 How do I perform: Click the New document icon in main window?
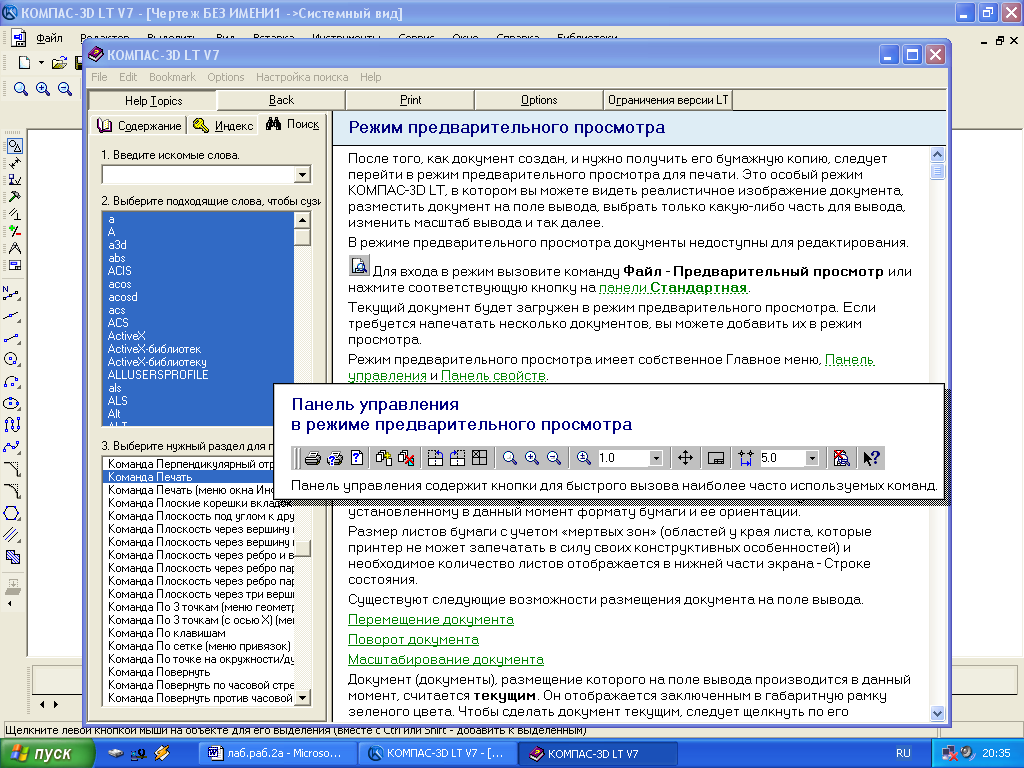point(24,63)
